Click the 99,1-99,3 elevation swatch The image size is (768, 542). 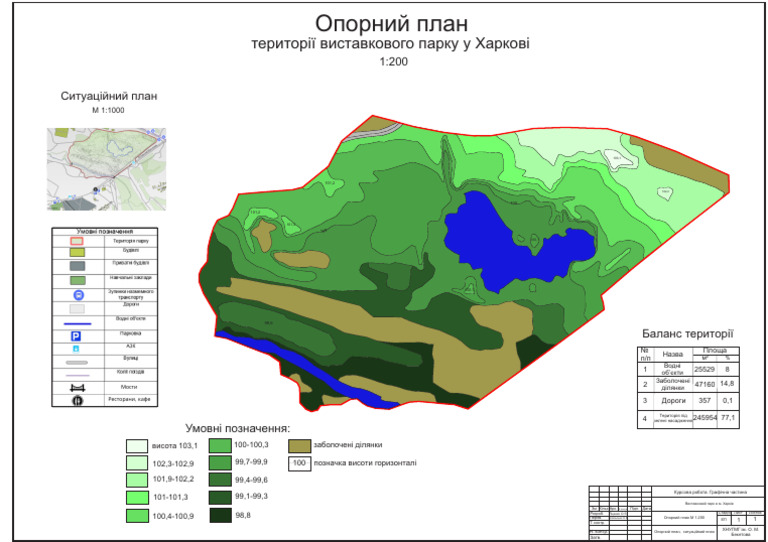(x=220, y=497)
